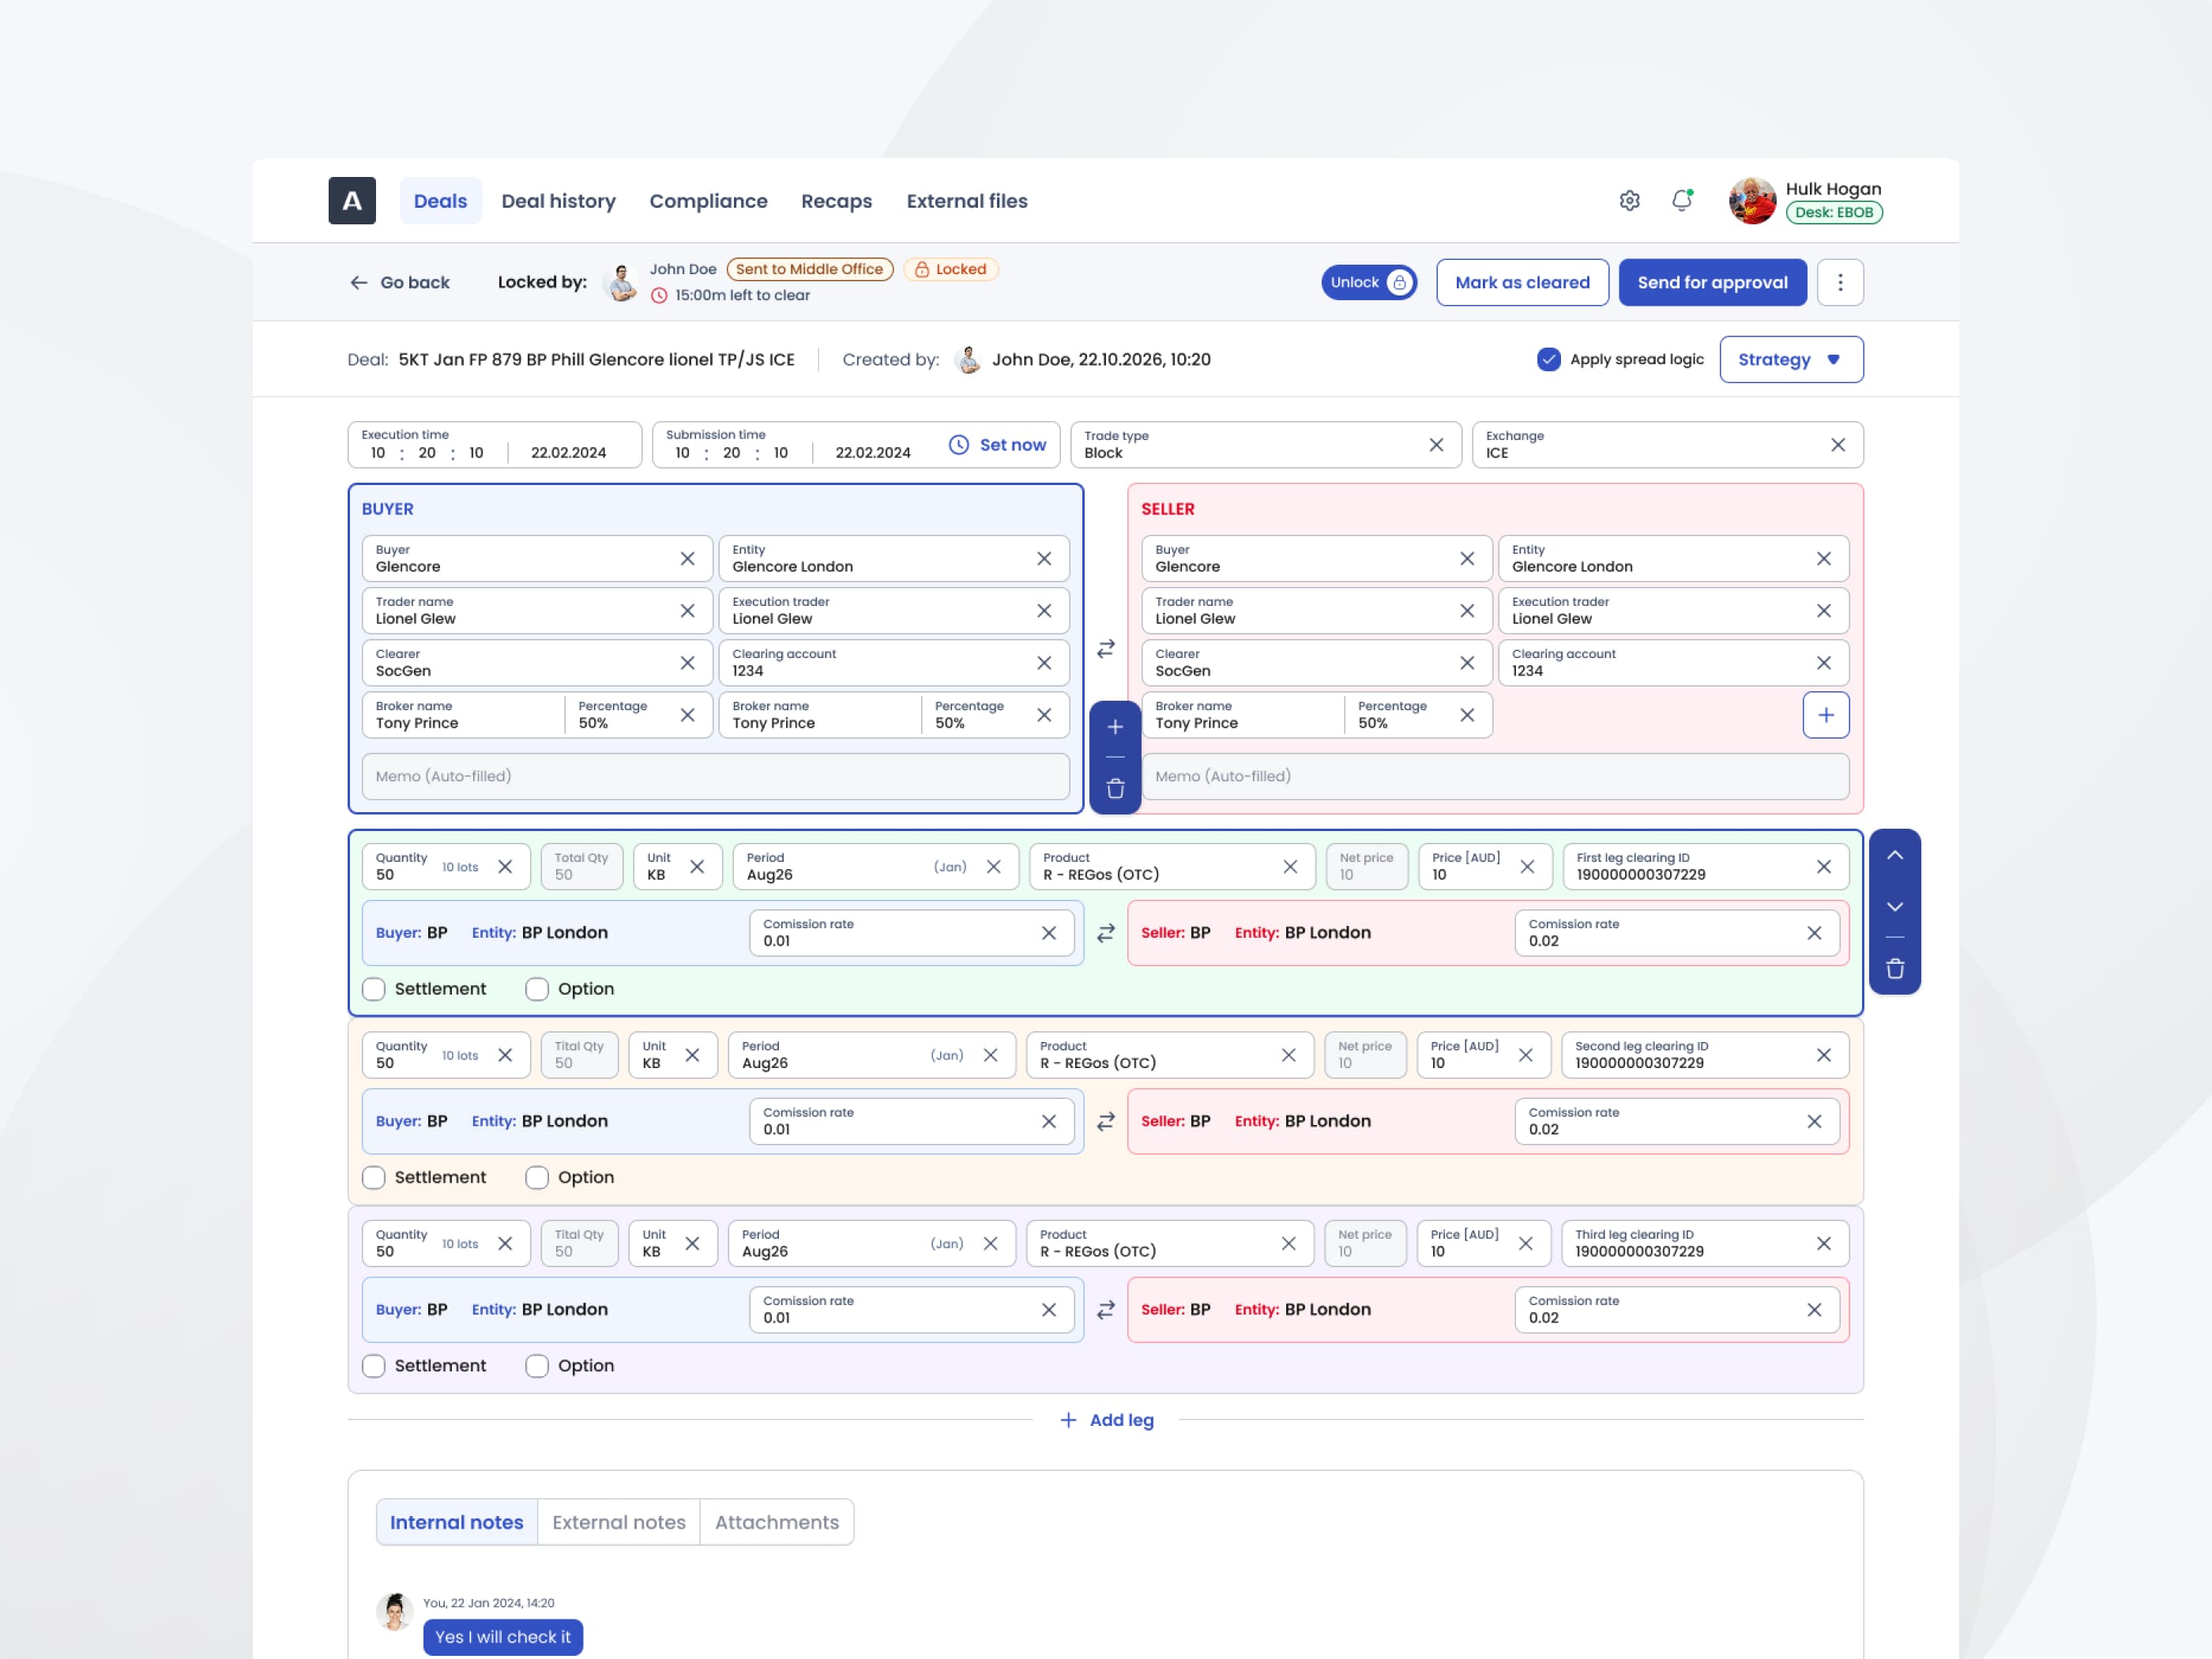Switch to External notes tab
The width and height of the screenshot is (2212, 1659).
619,1523
